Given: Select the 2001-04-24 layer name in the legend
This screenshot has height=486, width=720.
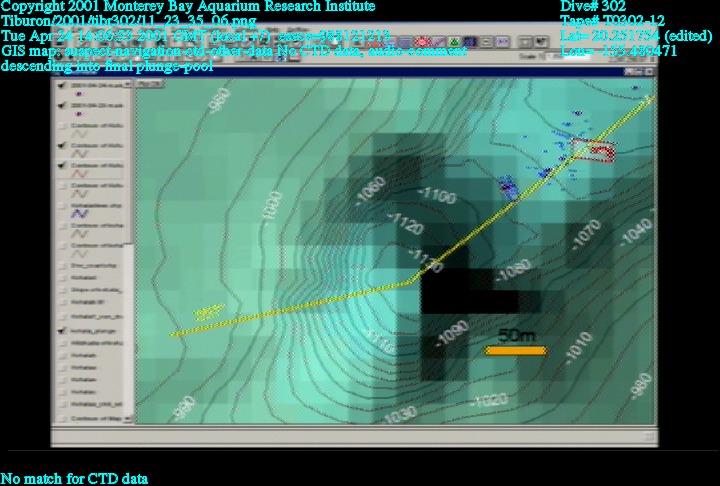Looking at the screenshot, I should (97, 85).
